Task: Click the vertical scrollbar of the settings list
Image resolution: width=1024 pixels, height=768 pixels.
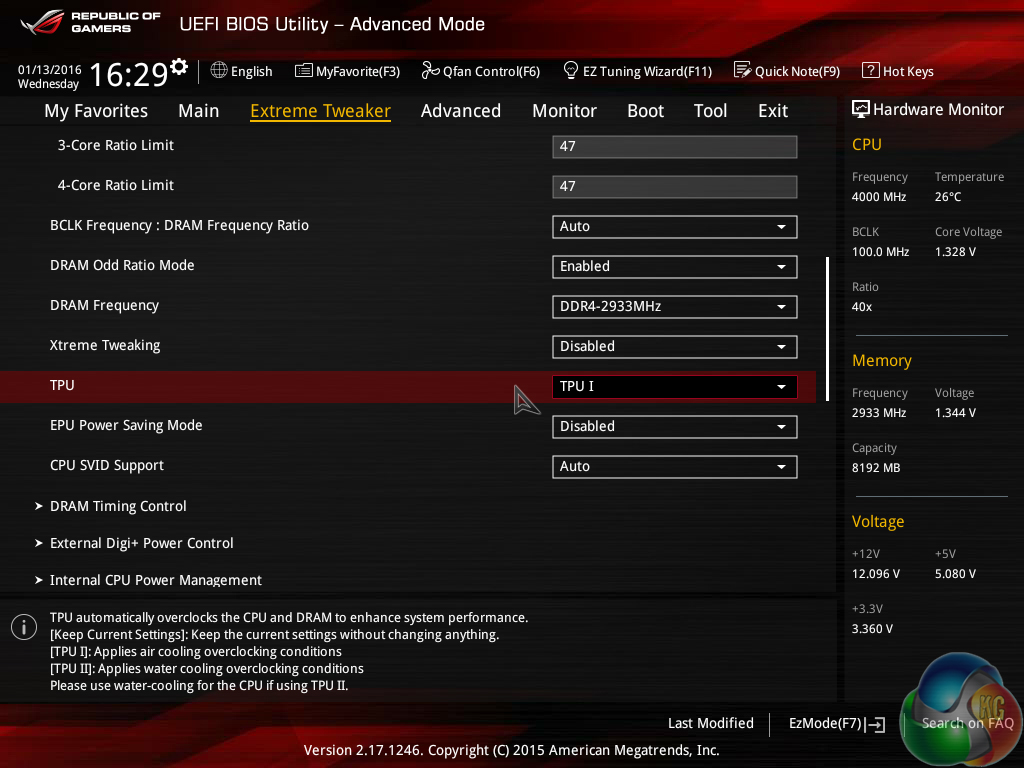Action: coord(827,328)
